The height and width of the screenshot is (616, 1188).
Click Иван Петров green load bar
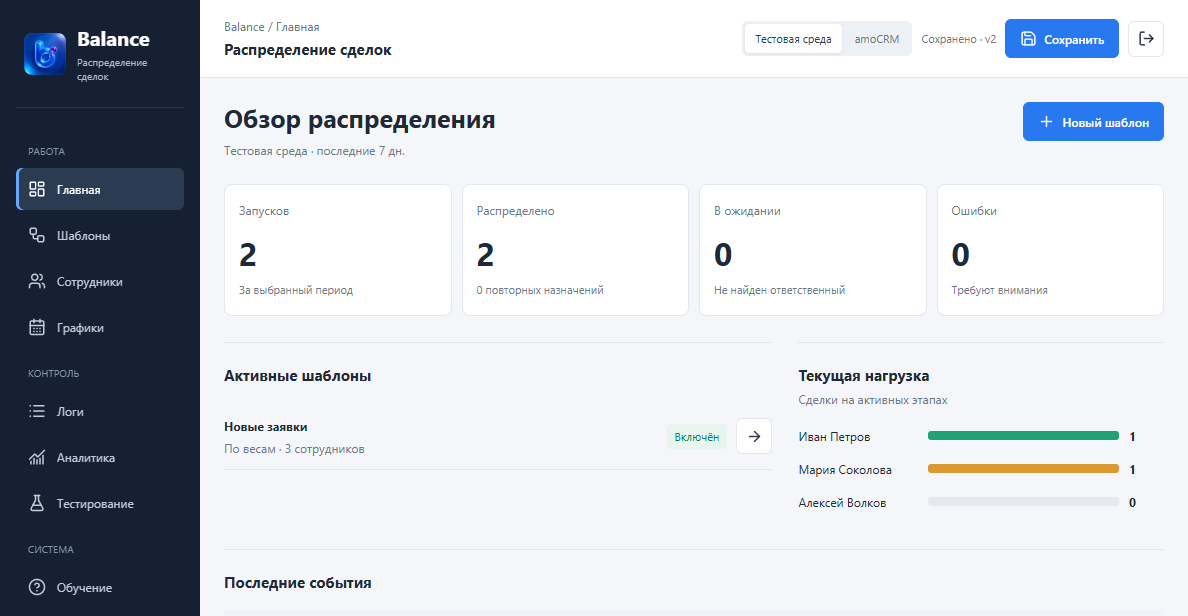tap(1024, 436)
